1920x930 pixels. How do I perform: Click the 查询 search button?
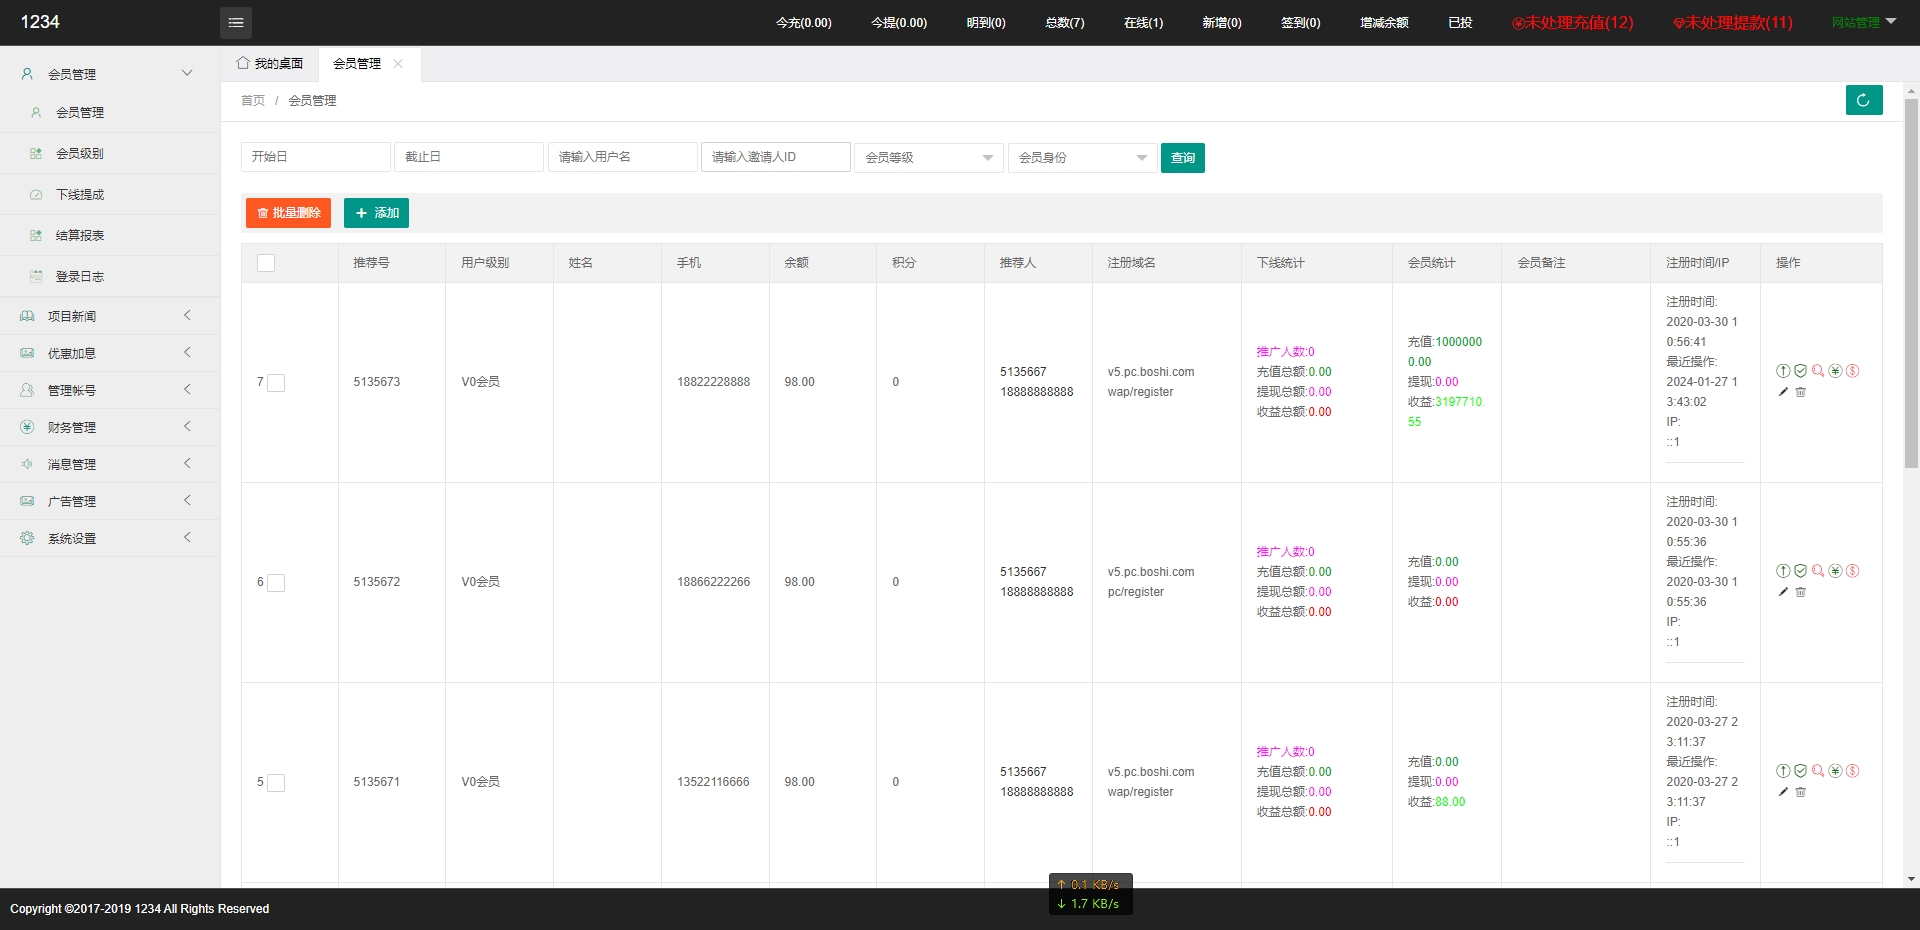click(x=1182, y=158)
